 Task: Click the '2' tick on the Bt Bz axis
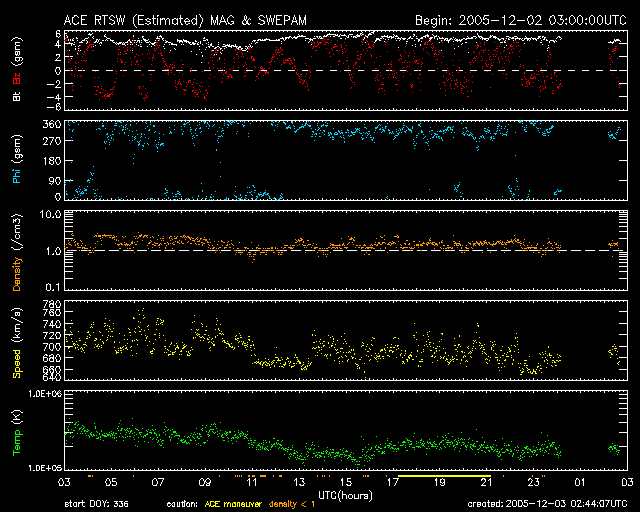coord(58,57)
